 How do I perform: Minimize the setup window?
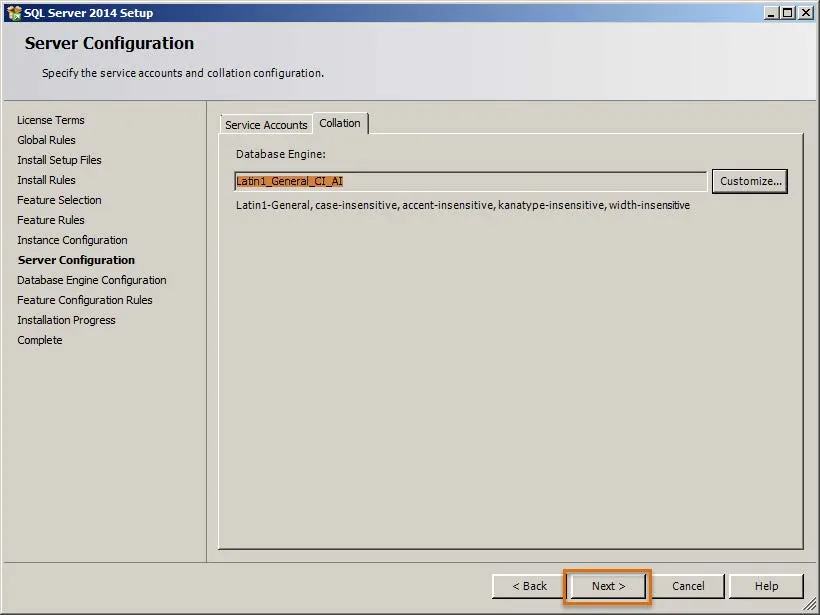770,13
